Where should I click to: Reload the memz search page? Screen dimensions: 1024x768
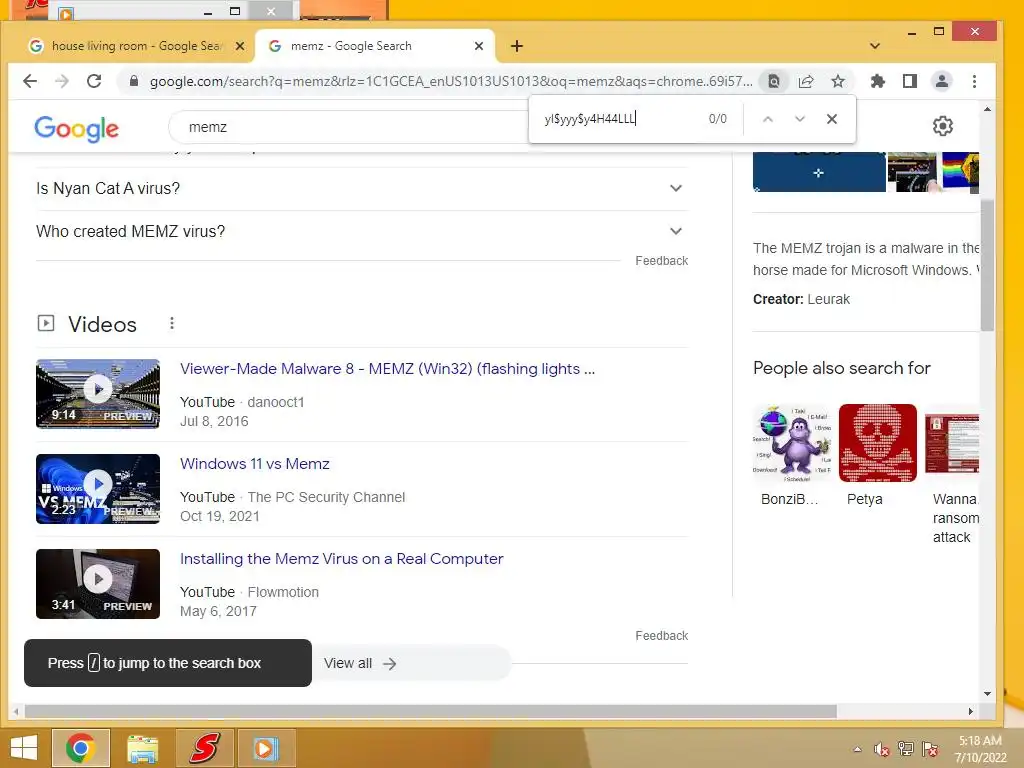coord(94,81)
